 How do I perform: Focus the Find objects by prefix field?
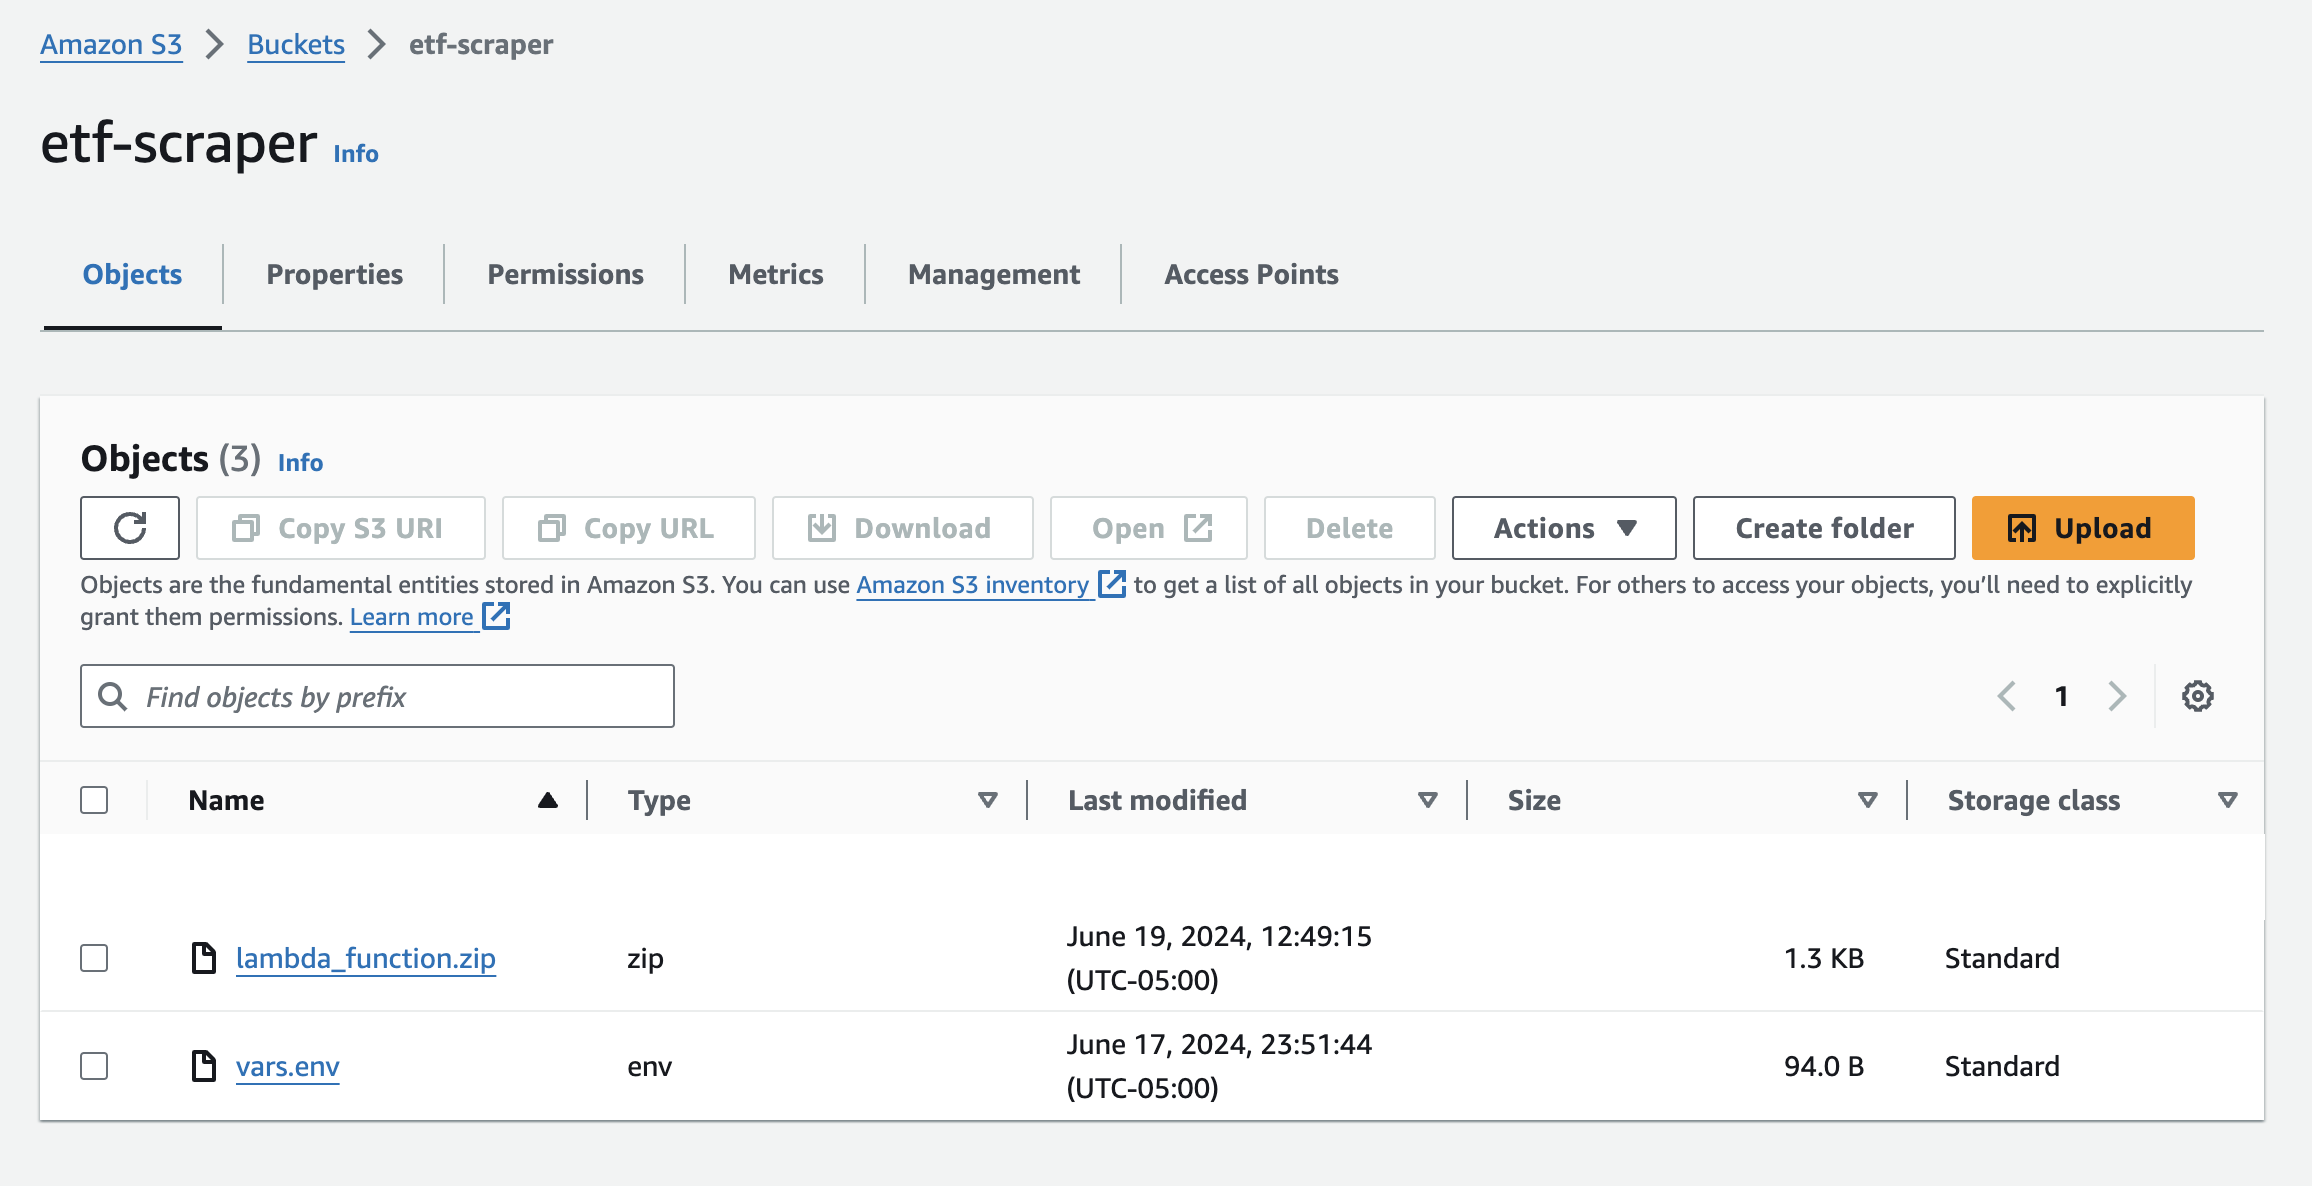coord(377,696)
